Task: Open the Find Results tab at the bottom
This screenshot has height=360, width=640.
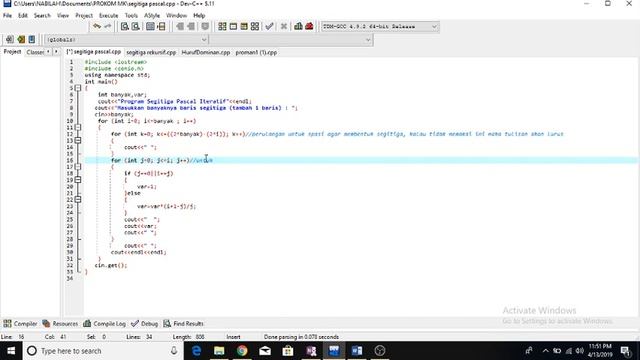Action: (x=184, y=324)
